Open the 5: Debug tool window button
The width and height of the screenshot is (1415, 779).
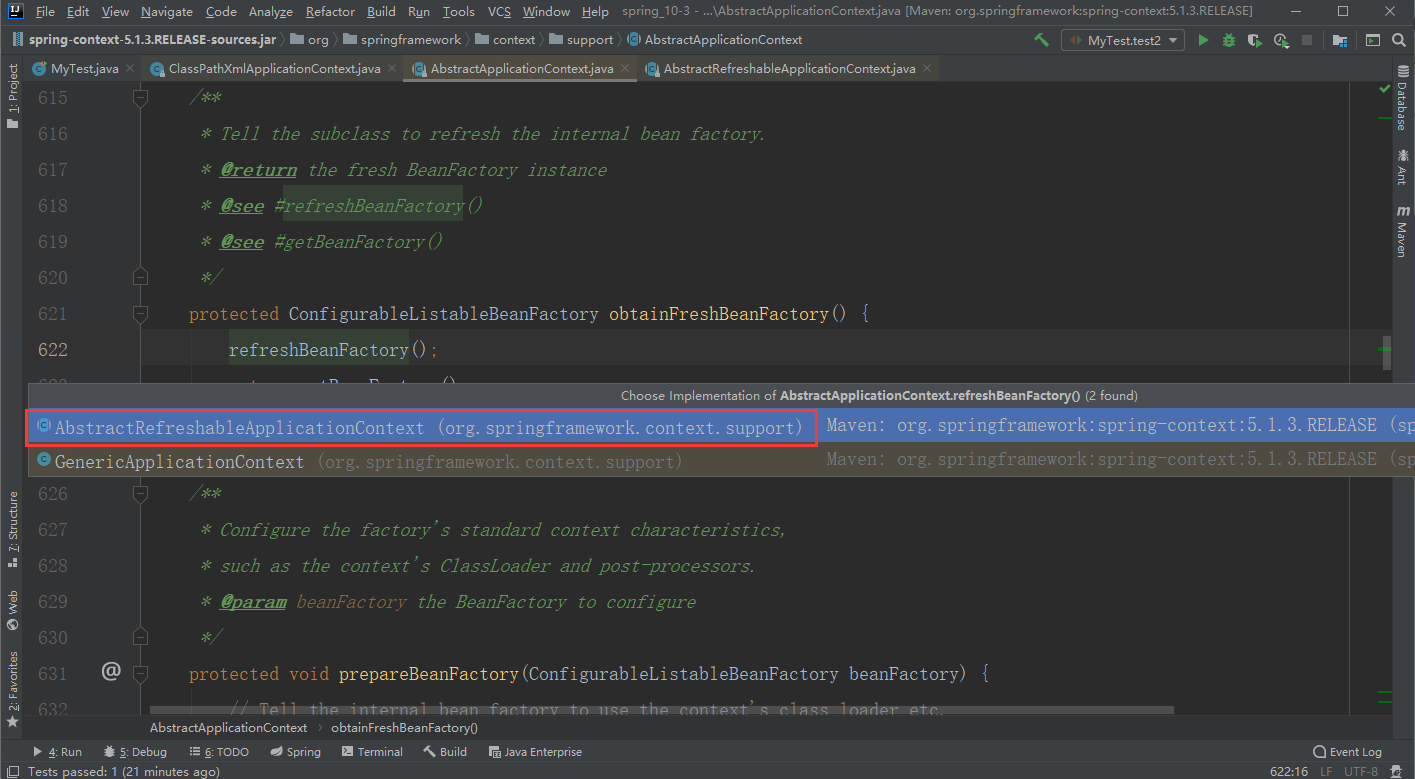pos(135,752)
